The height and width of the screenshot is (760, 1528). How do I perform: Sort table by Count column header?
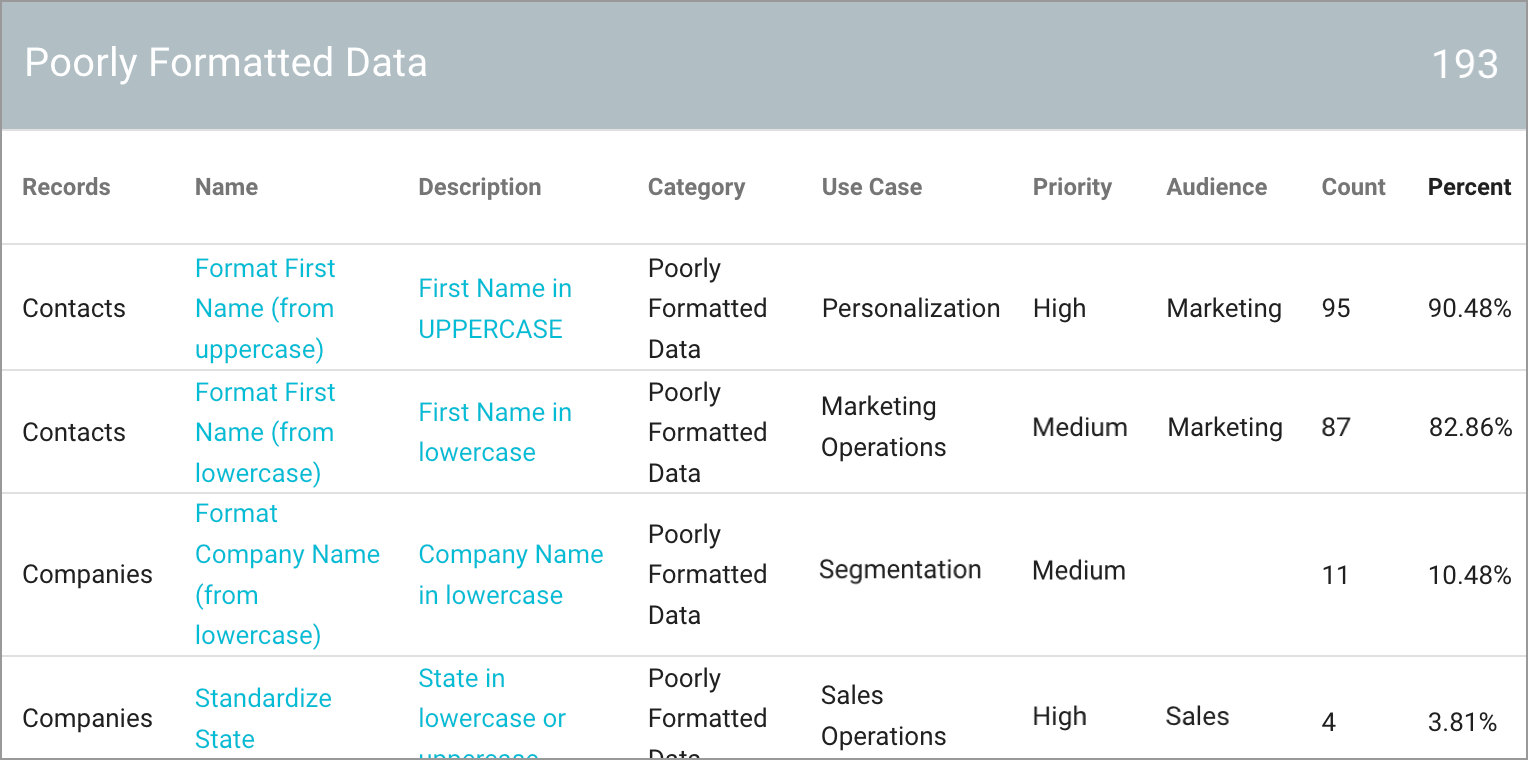(1353, 187)
